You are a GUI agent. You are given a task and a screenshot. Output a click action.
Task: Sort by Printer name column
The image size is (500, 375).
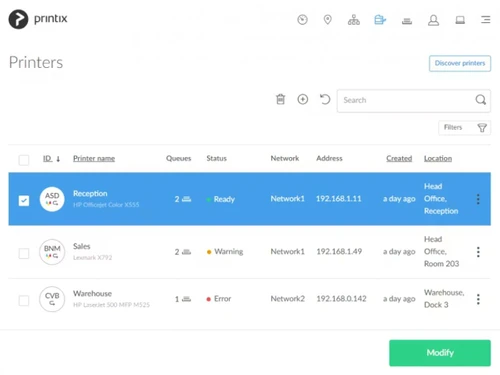94,158
